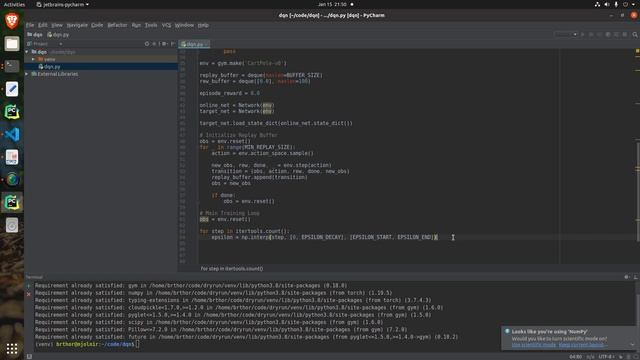This screenshot has width=640, height=360.
Task: Toggle tool window quick access in status bar
Action: (x=29, y=356)
